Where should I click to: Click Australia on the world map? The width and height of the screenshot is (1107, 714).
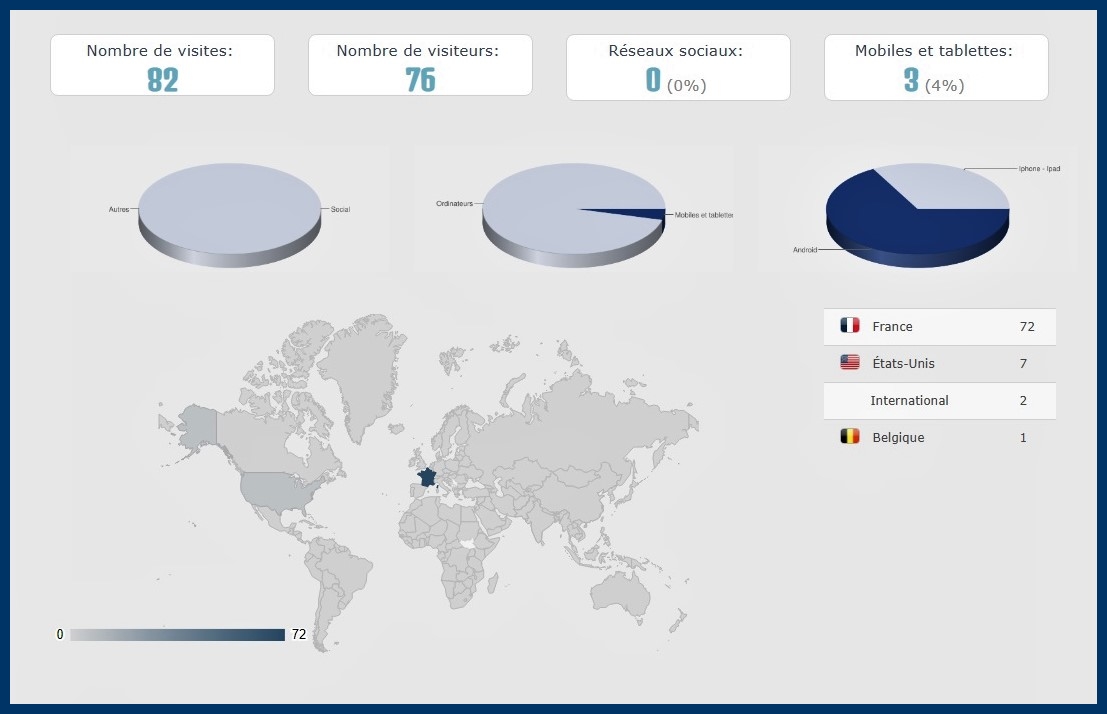click(620, 595)
